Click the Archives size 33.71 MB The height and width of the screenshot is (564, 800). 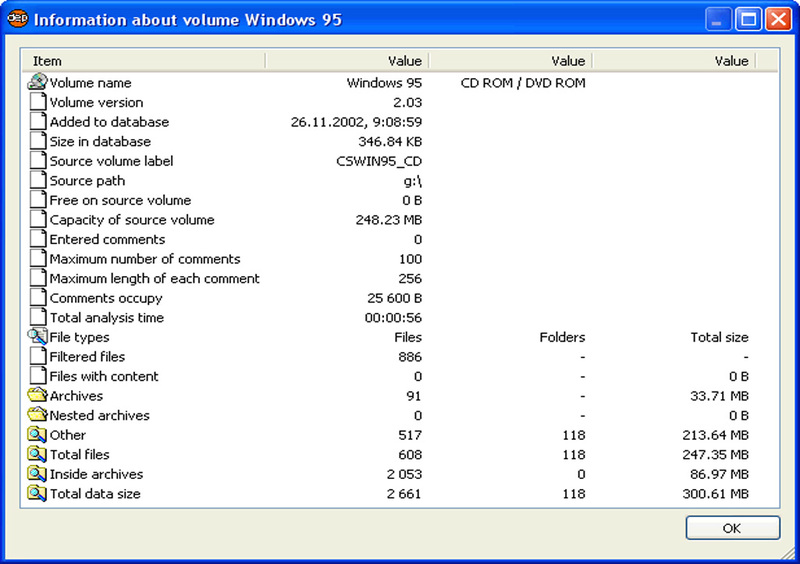[x=719, y=396]
